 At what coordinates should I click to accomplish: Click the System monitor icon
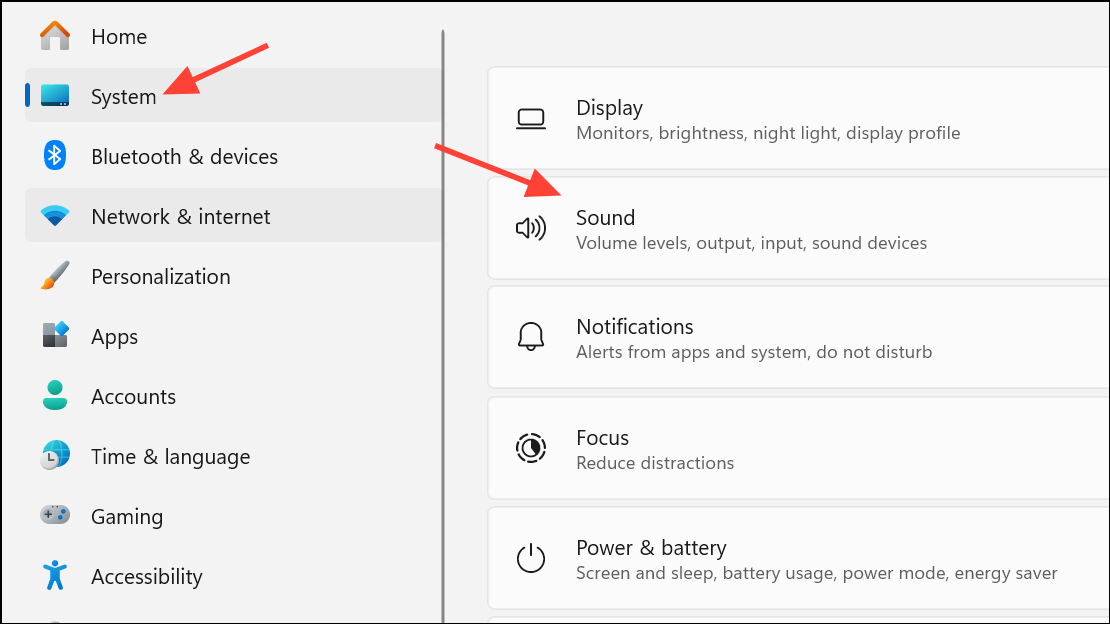(55, 96)
